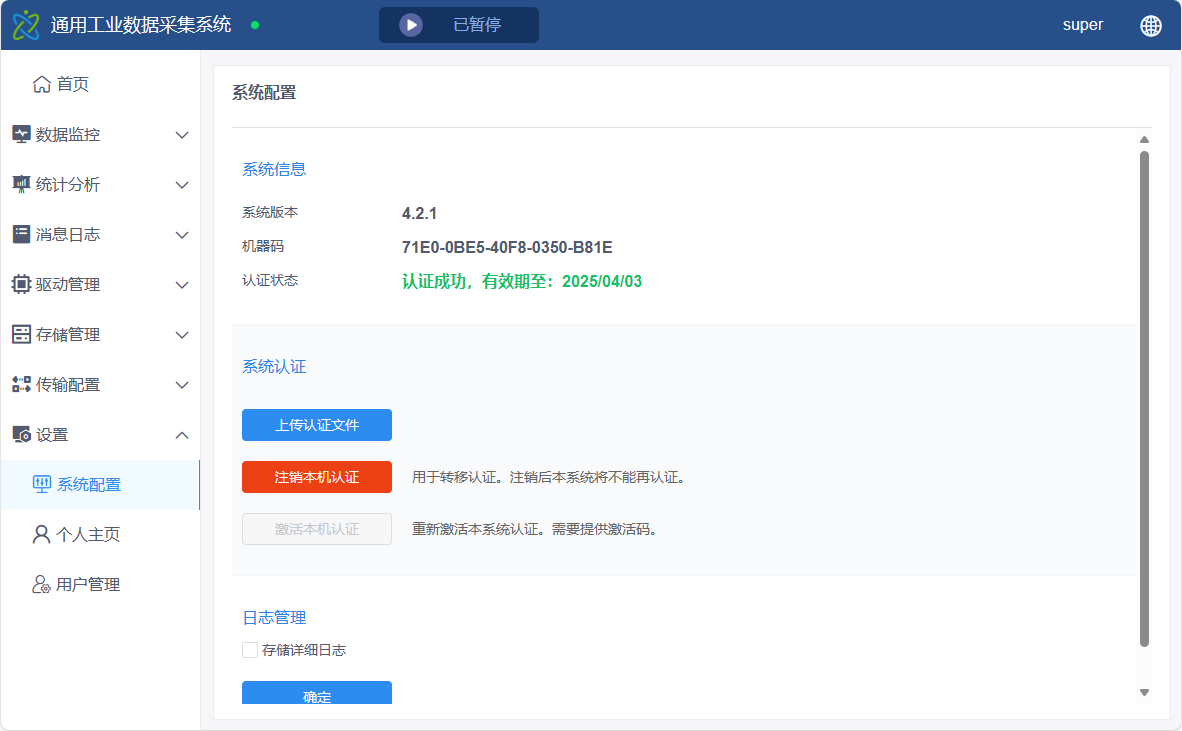Click the 确定 button
1182x731 pixels.
click(x=317, y=693)
